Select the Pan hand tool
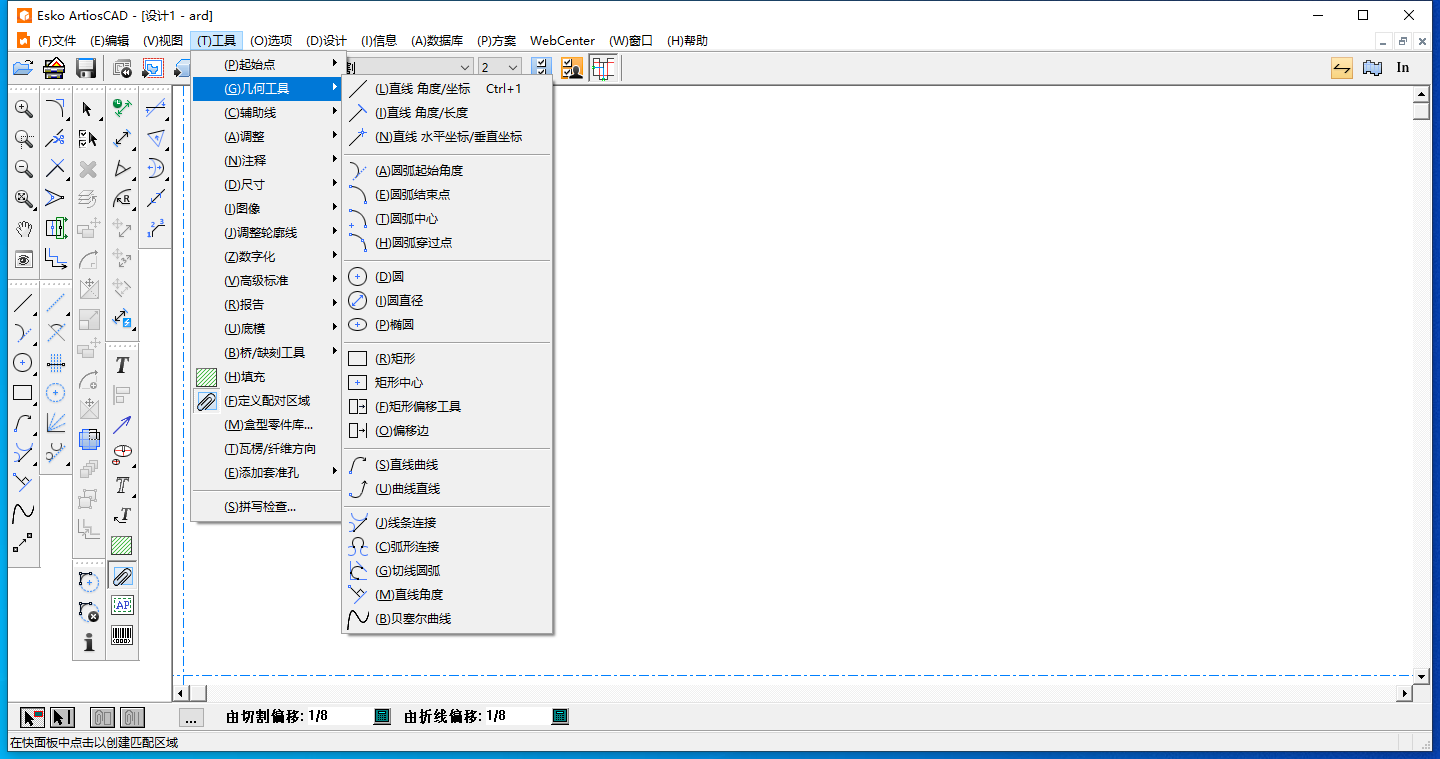 [x=24, y=229]
